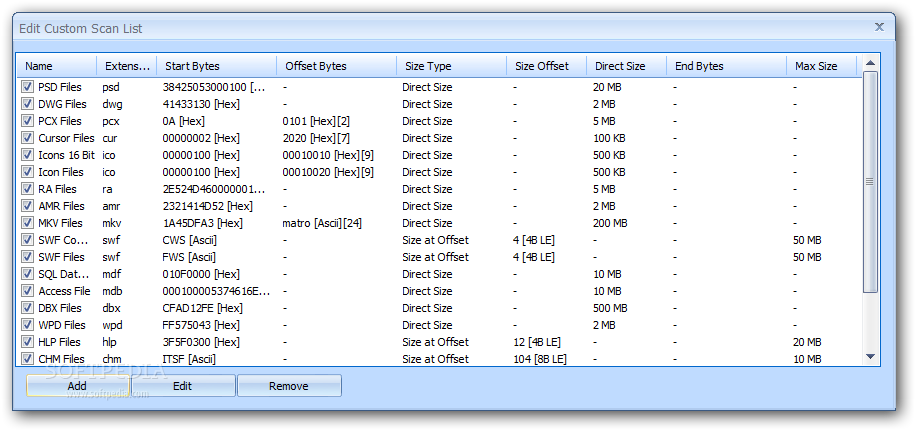Toggle the WPD Files checkbox

[27, 325]
